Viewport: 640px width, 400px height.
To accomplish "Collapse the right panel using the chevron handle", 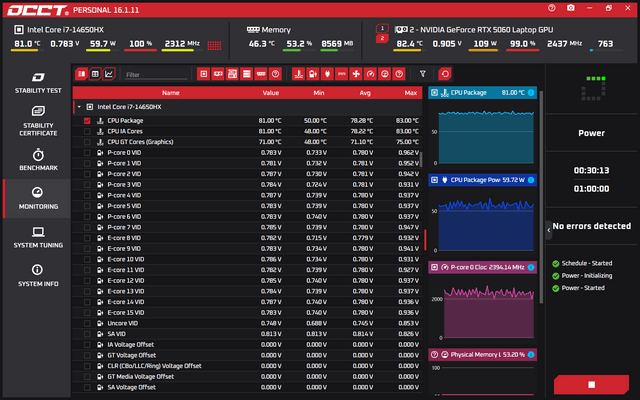I will click(x=549, y=230).
